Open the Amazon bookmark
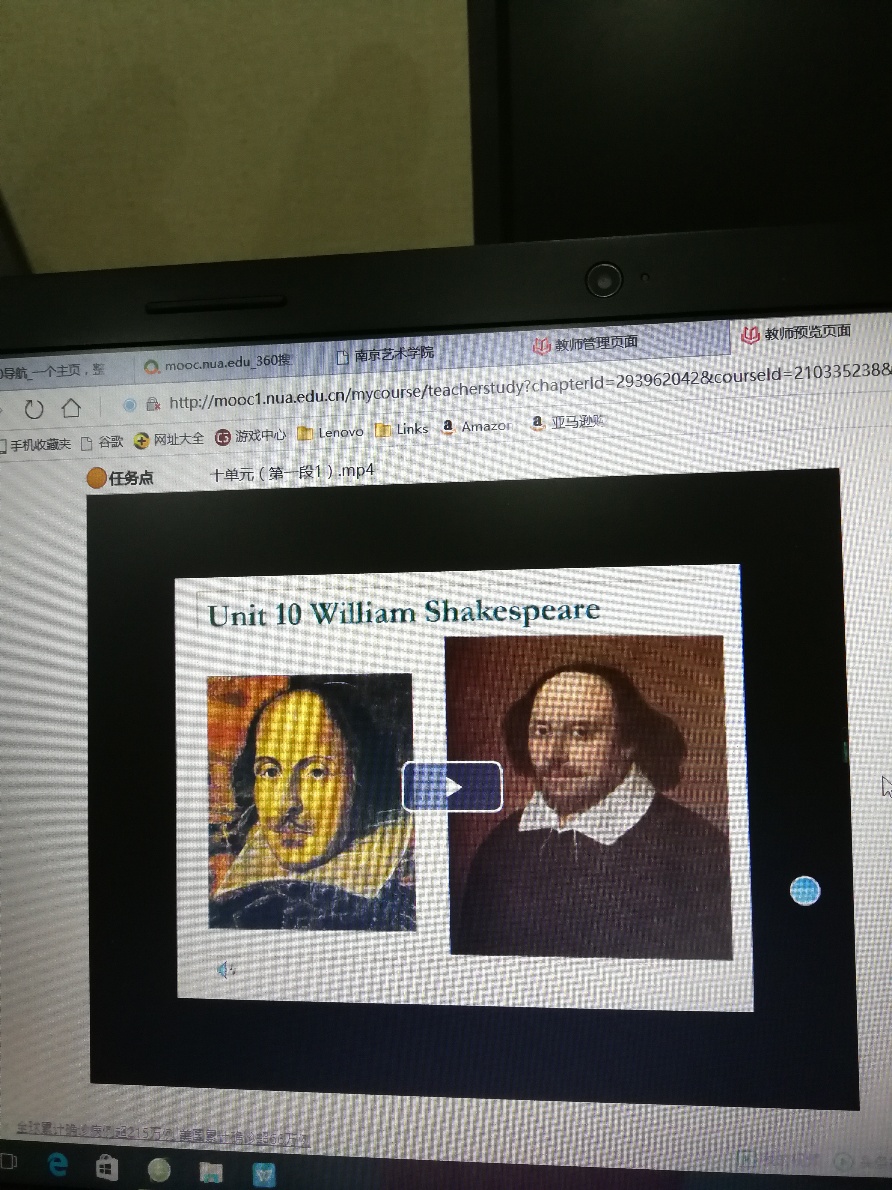The height and width of the screenshot is (1190, 892). [476, 426]
